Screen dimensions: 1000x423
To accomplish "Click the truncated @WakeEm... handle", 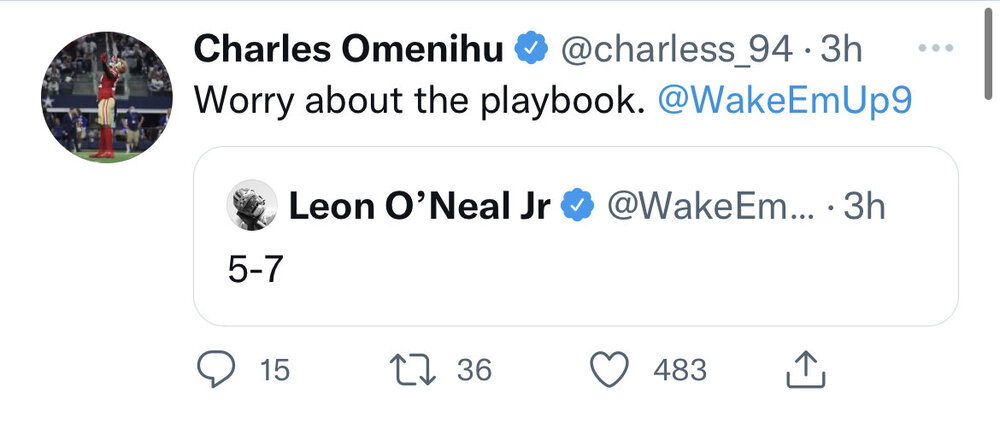I will (713, 206).
